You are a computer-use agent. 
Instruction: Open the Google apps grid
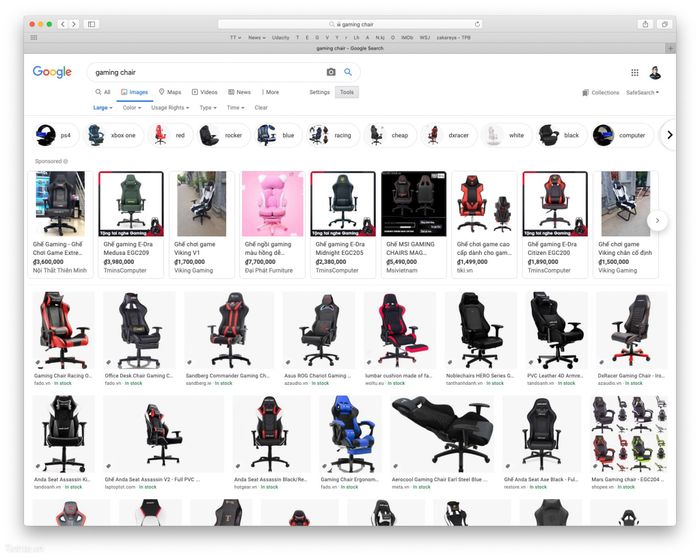pos(634,72)
